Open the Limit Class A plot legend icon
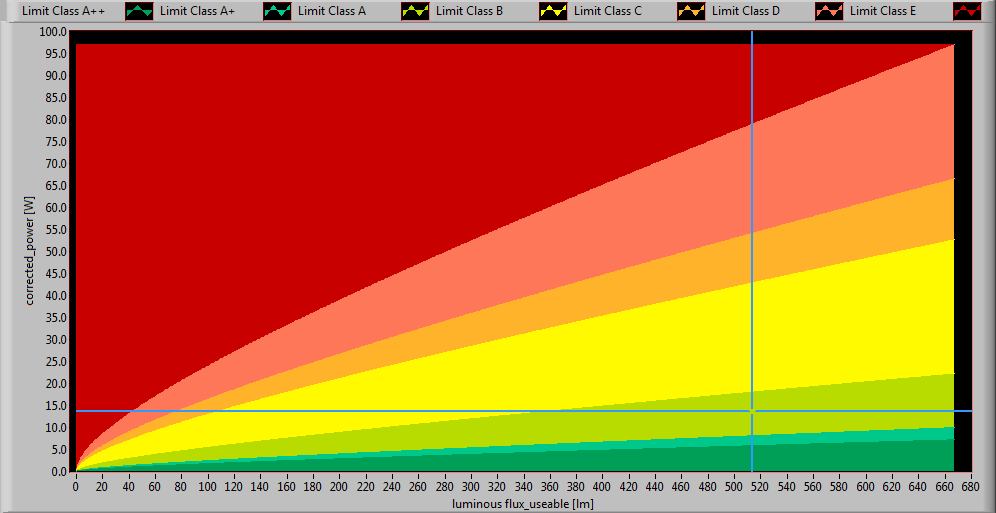Screen dimensions: 996x513 414,11
